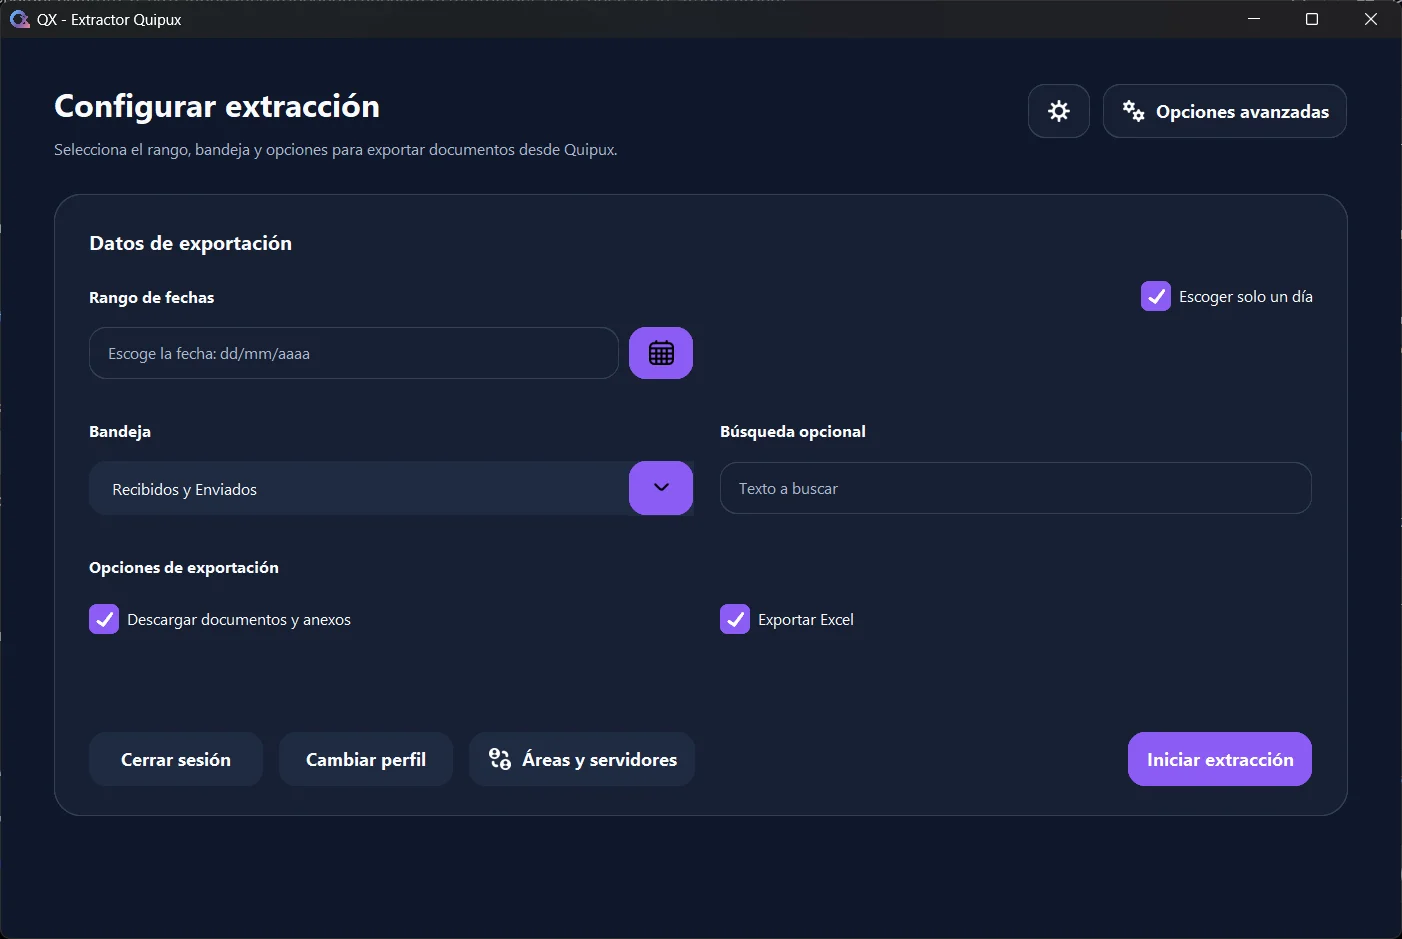
Task: Click the Bandeja label
Action: point(120,431)
